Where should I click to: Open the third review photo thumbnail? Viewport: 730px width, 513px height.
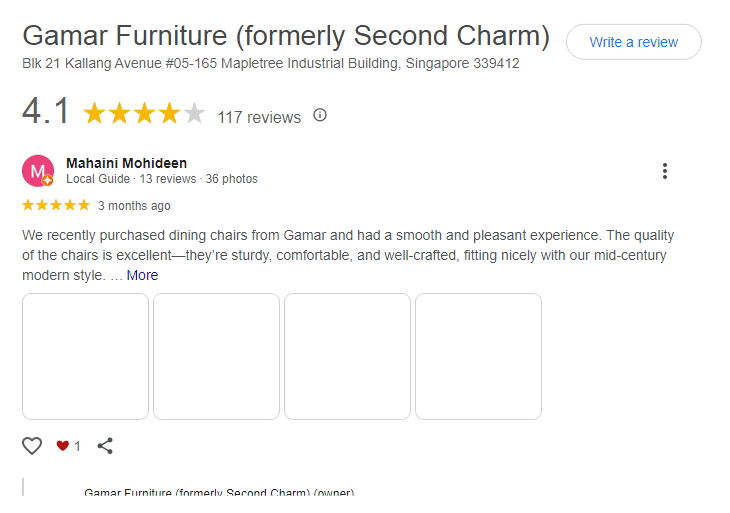pyautogui.click(x=347, y=356)
